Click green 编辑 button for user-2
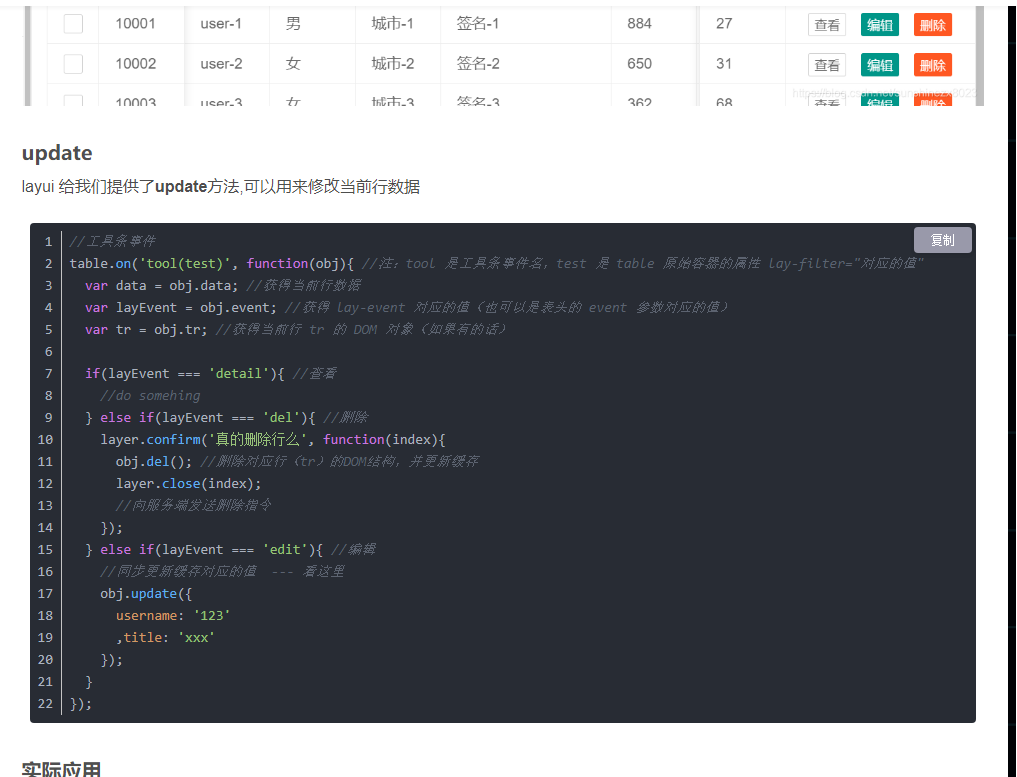The image size is (1017, 777). point(879,65)
